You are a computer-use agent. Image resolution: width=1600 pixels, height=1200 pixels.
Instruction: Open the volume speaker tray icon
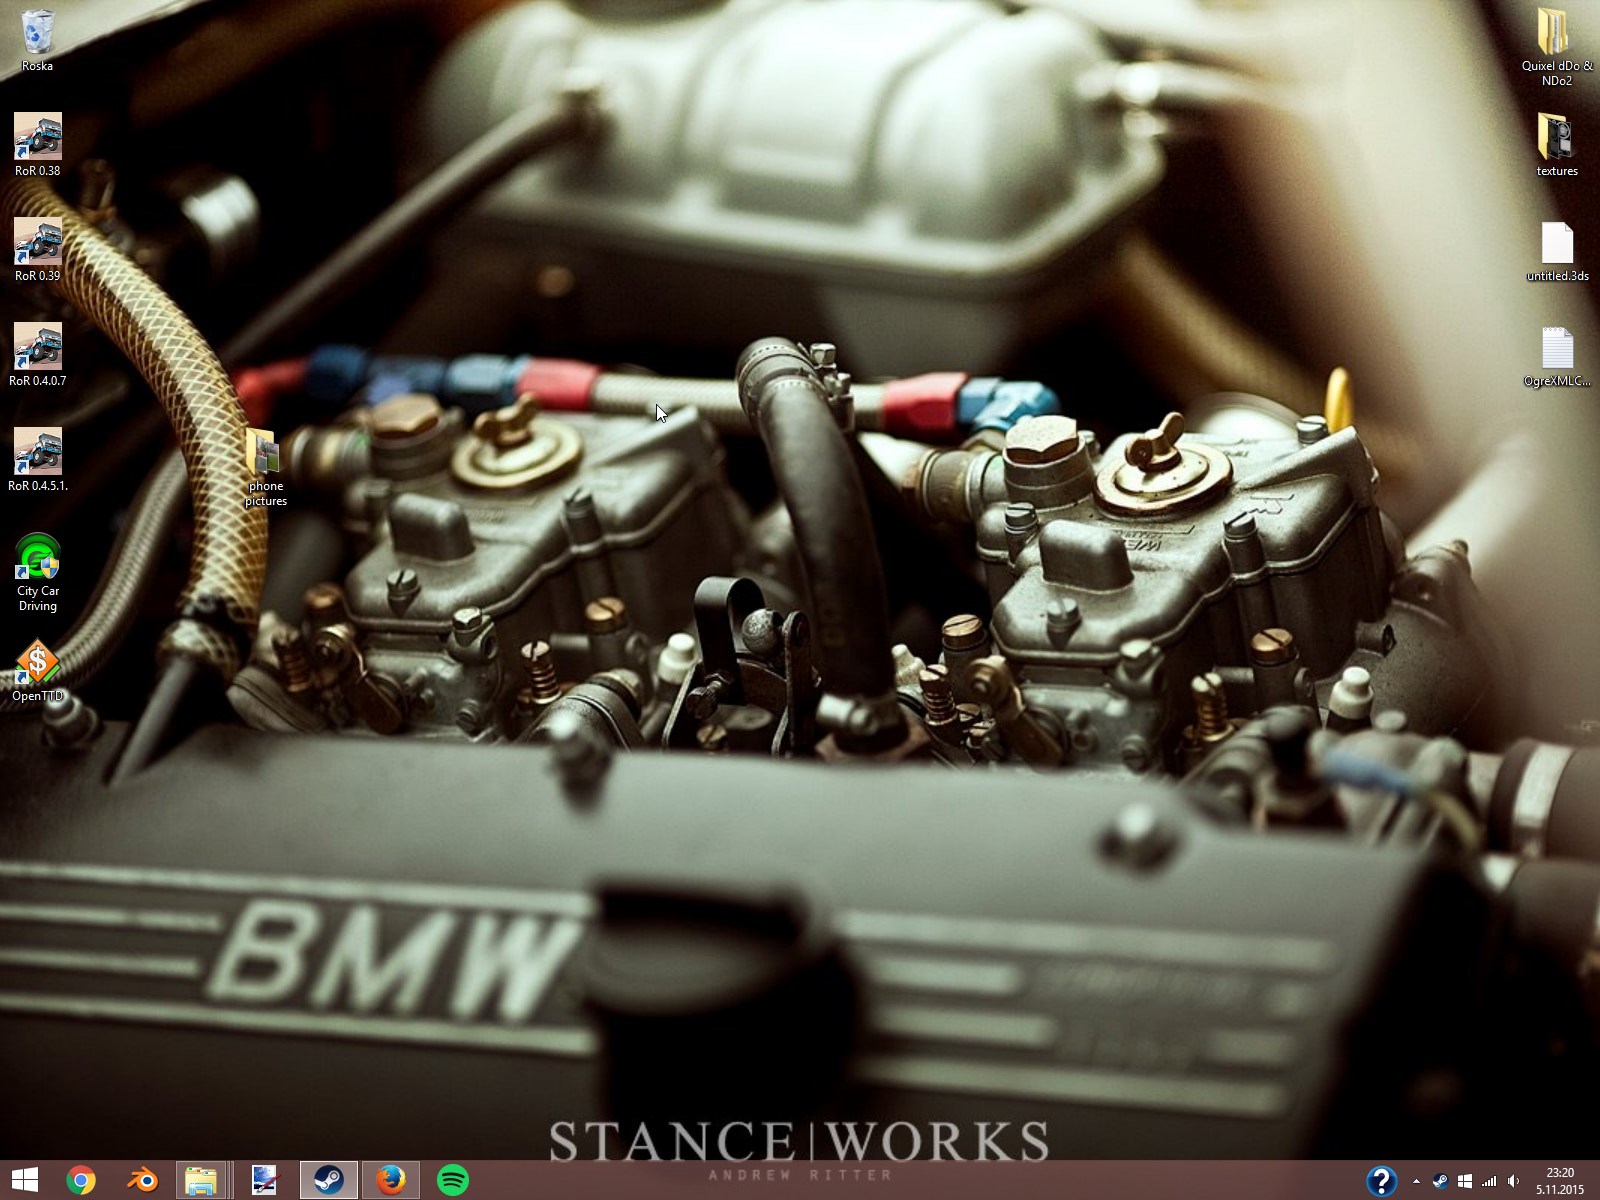pos(1513,1181)
